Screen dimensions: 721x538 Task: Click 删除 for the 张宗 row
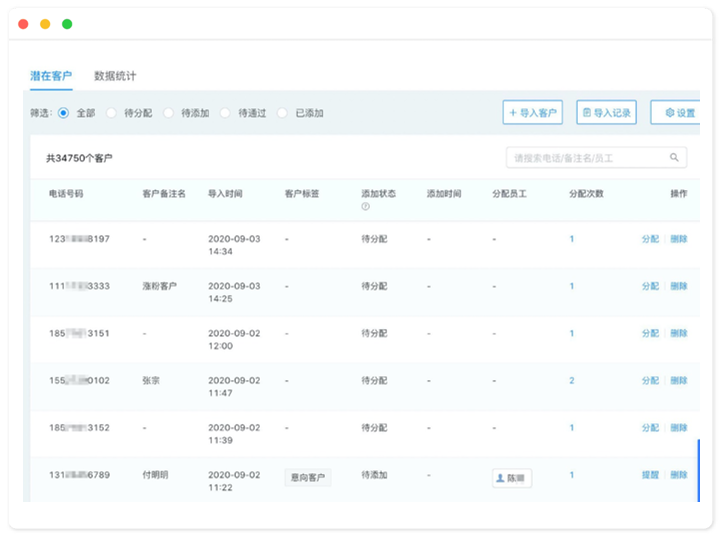coord(679,380)
